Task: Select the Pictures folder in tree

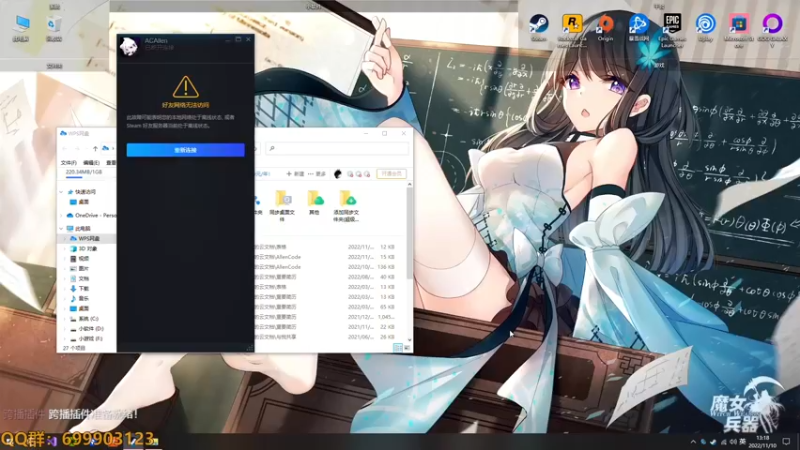Action: click(80, 268)
